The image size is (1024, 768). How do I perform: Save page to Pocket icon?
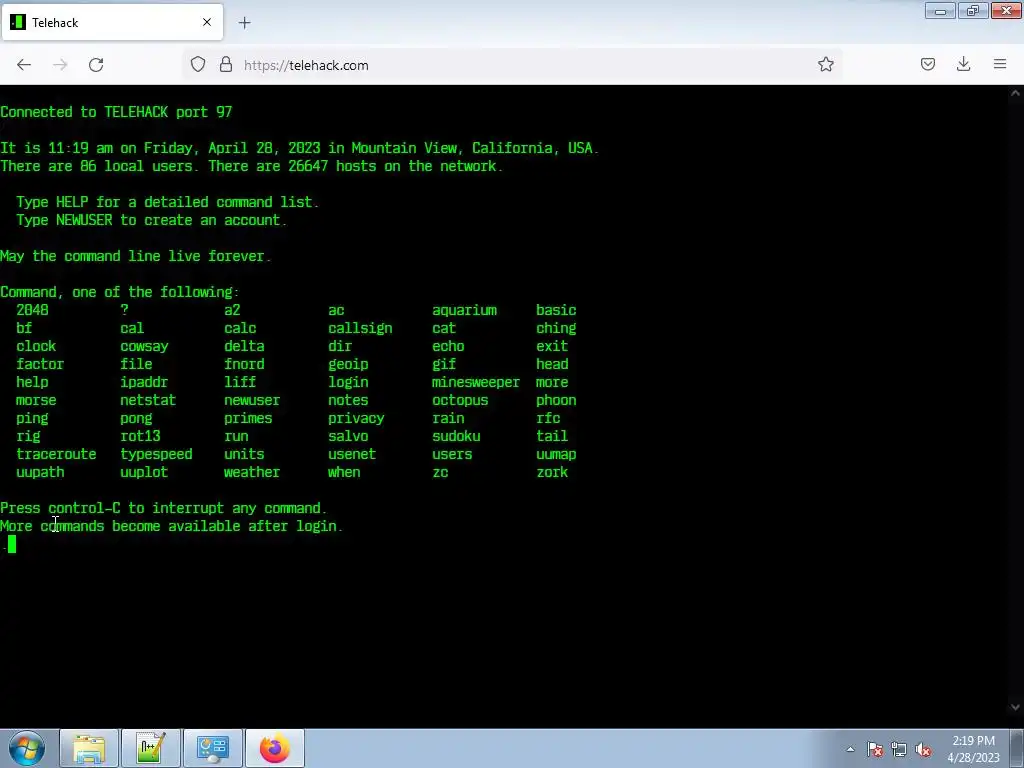(x=927, y=64)
